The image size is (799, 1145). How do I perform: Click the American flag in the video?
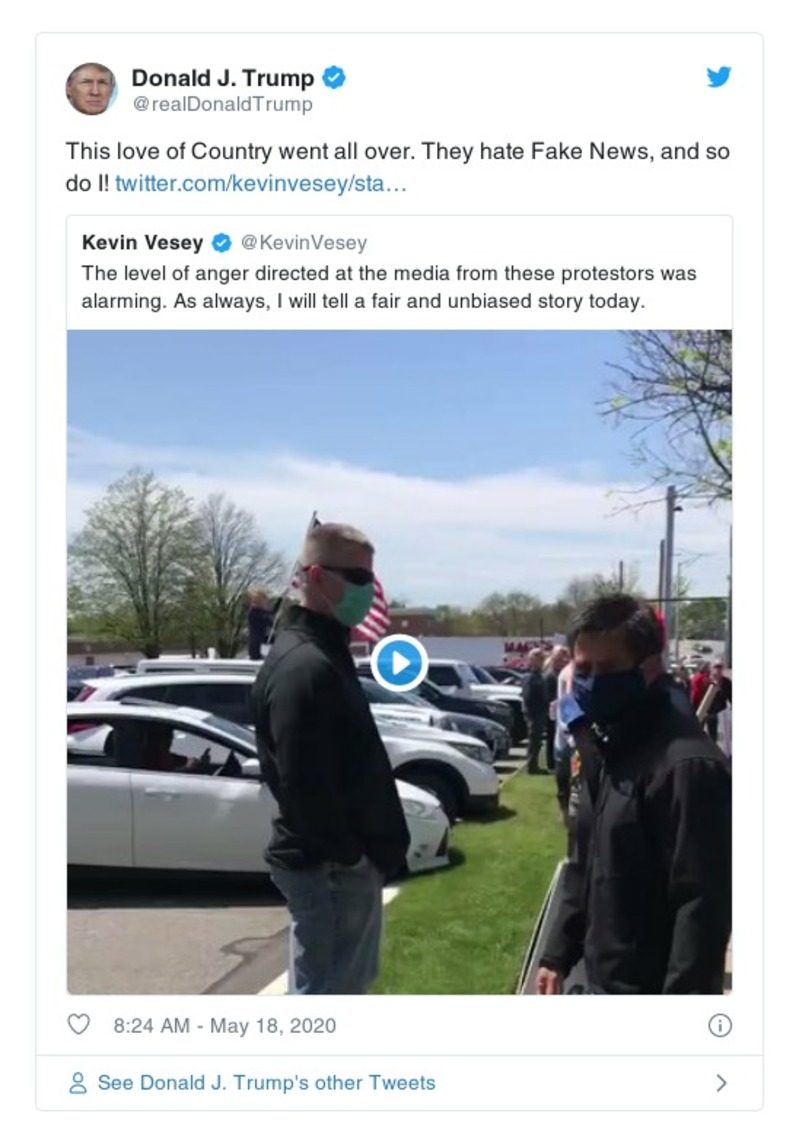pyautogui.click(x=372, y=608)
